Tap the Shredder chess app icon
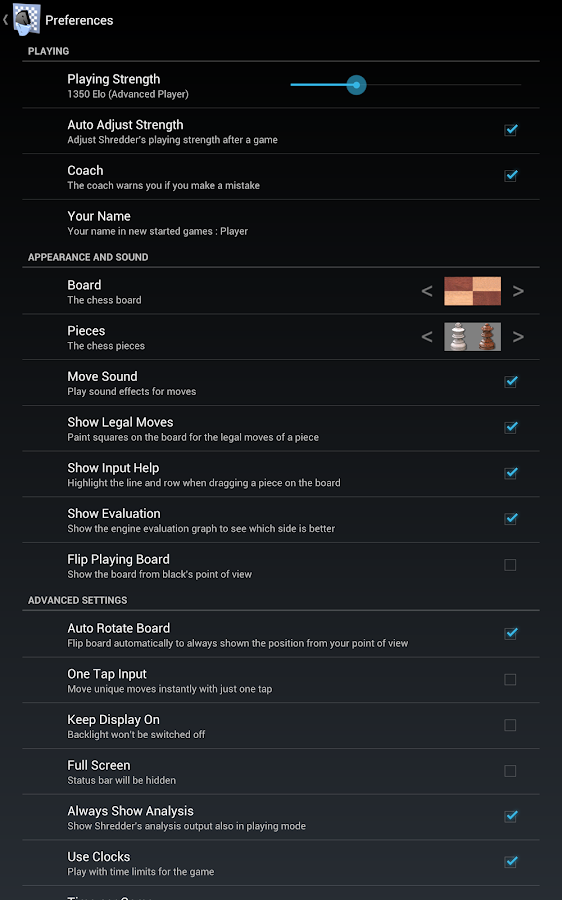The width and height of the screenshot is (562, 900). 26,19
